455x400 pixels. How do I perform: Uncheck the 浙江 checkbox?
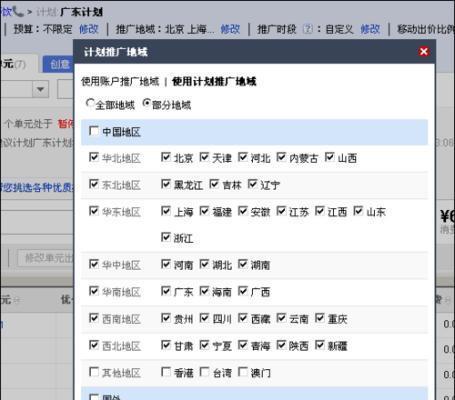[x=166, y=237]
